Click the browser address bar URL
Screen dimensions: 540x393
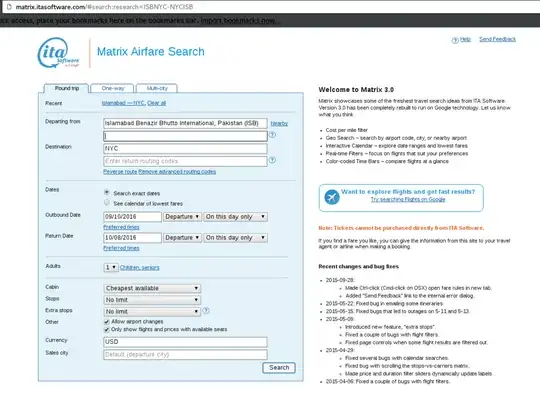(104, 7)
